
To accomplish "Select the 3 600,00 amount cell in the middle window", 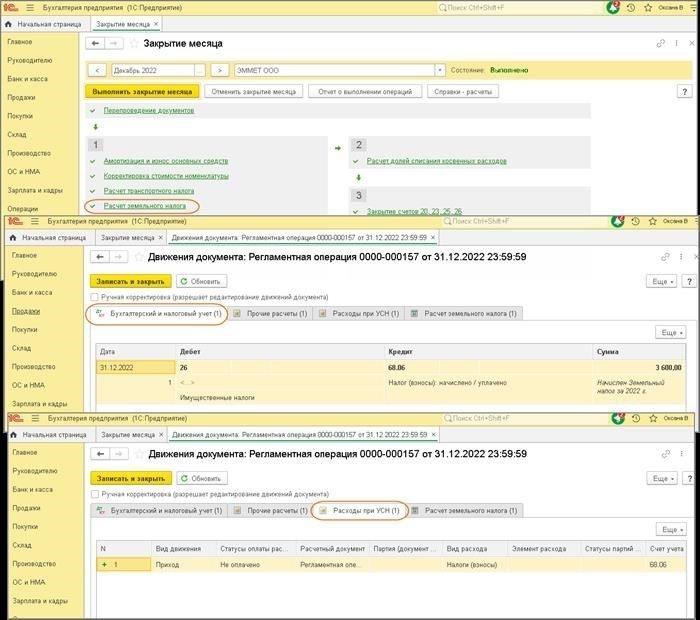I will pyautogui.click(x=639, y=367).
